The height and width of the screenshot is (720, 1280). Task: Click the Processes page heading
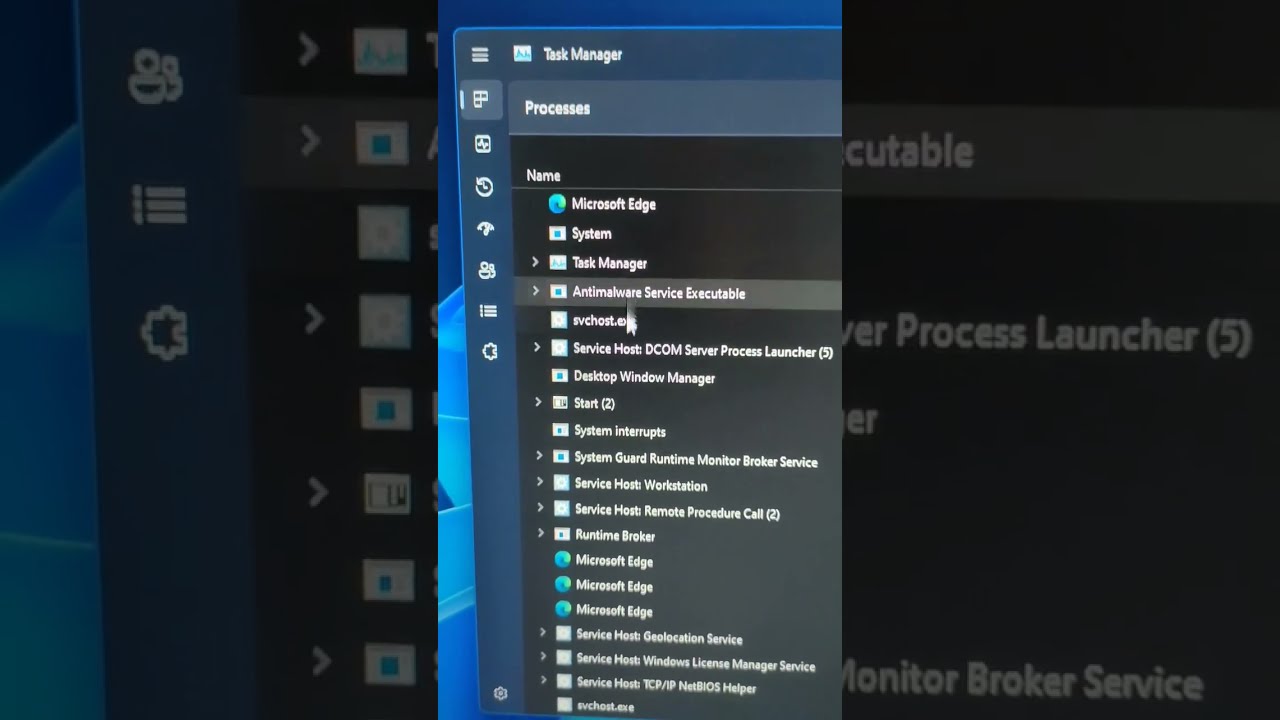pyautogui.click(x=557, y=108)
